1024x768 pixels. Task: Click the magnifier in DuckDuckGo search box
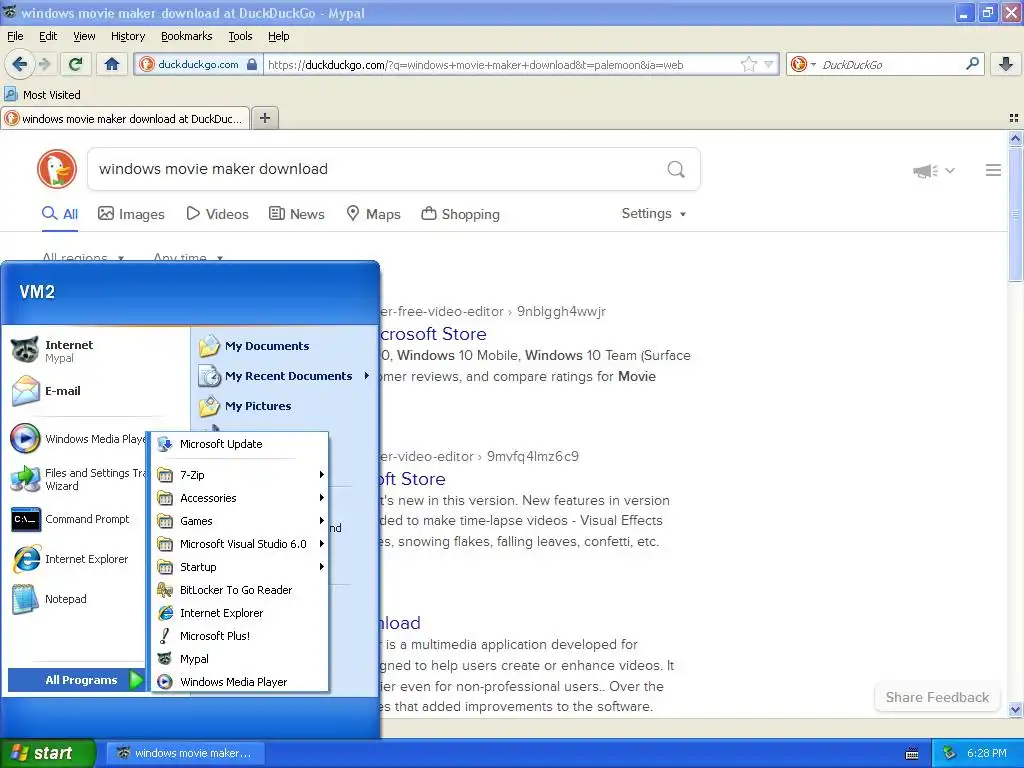(x=676, y=170)
